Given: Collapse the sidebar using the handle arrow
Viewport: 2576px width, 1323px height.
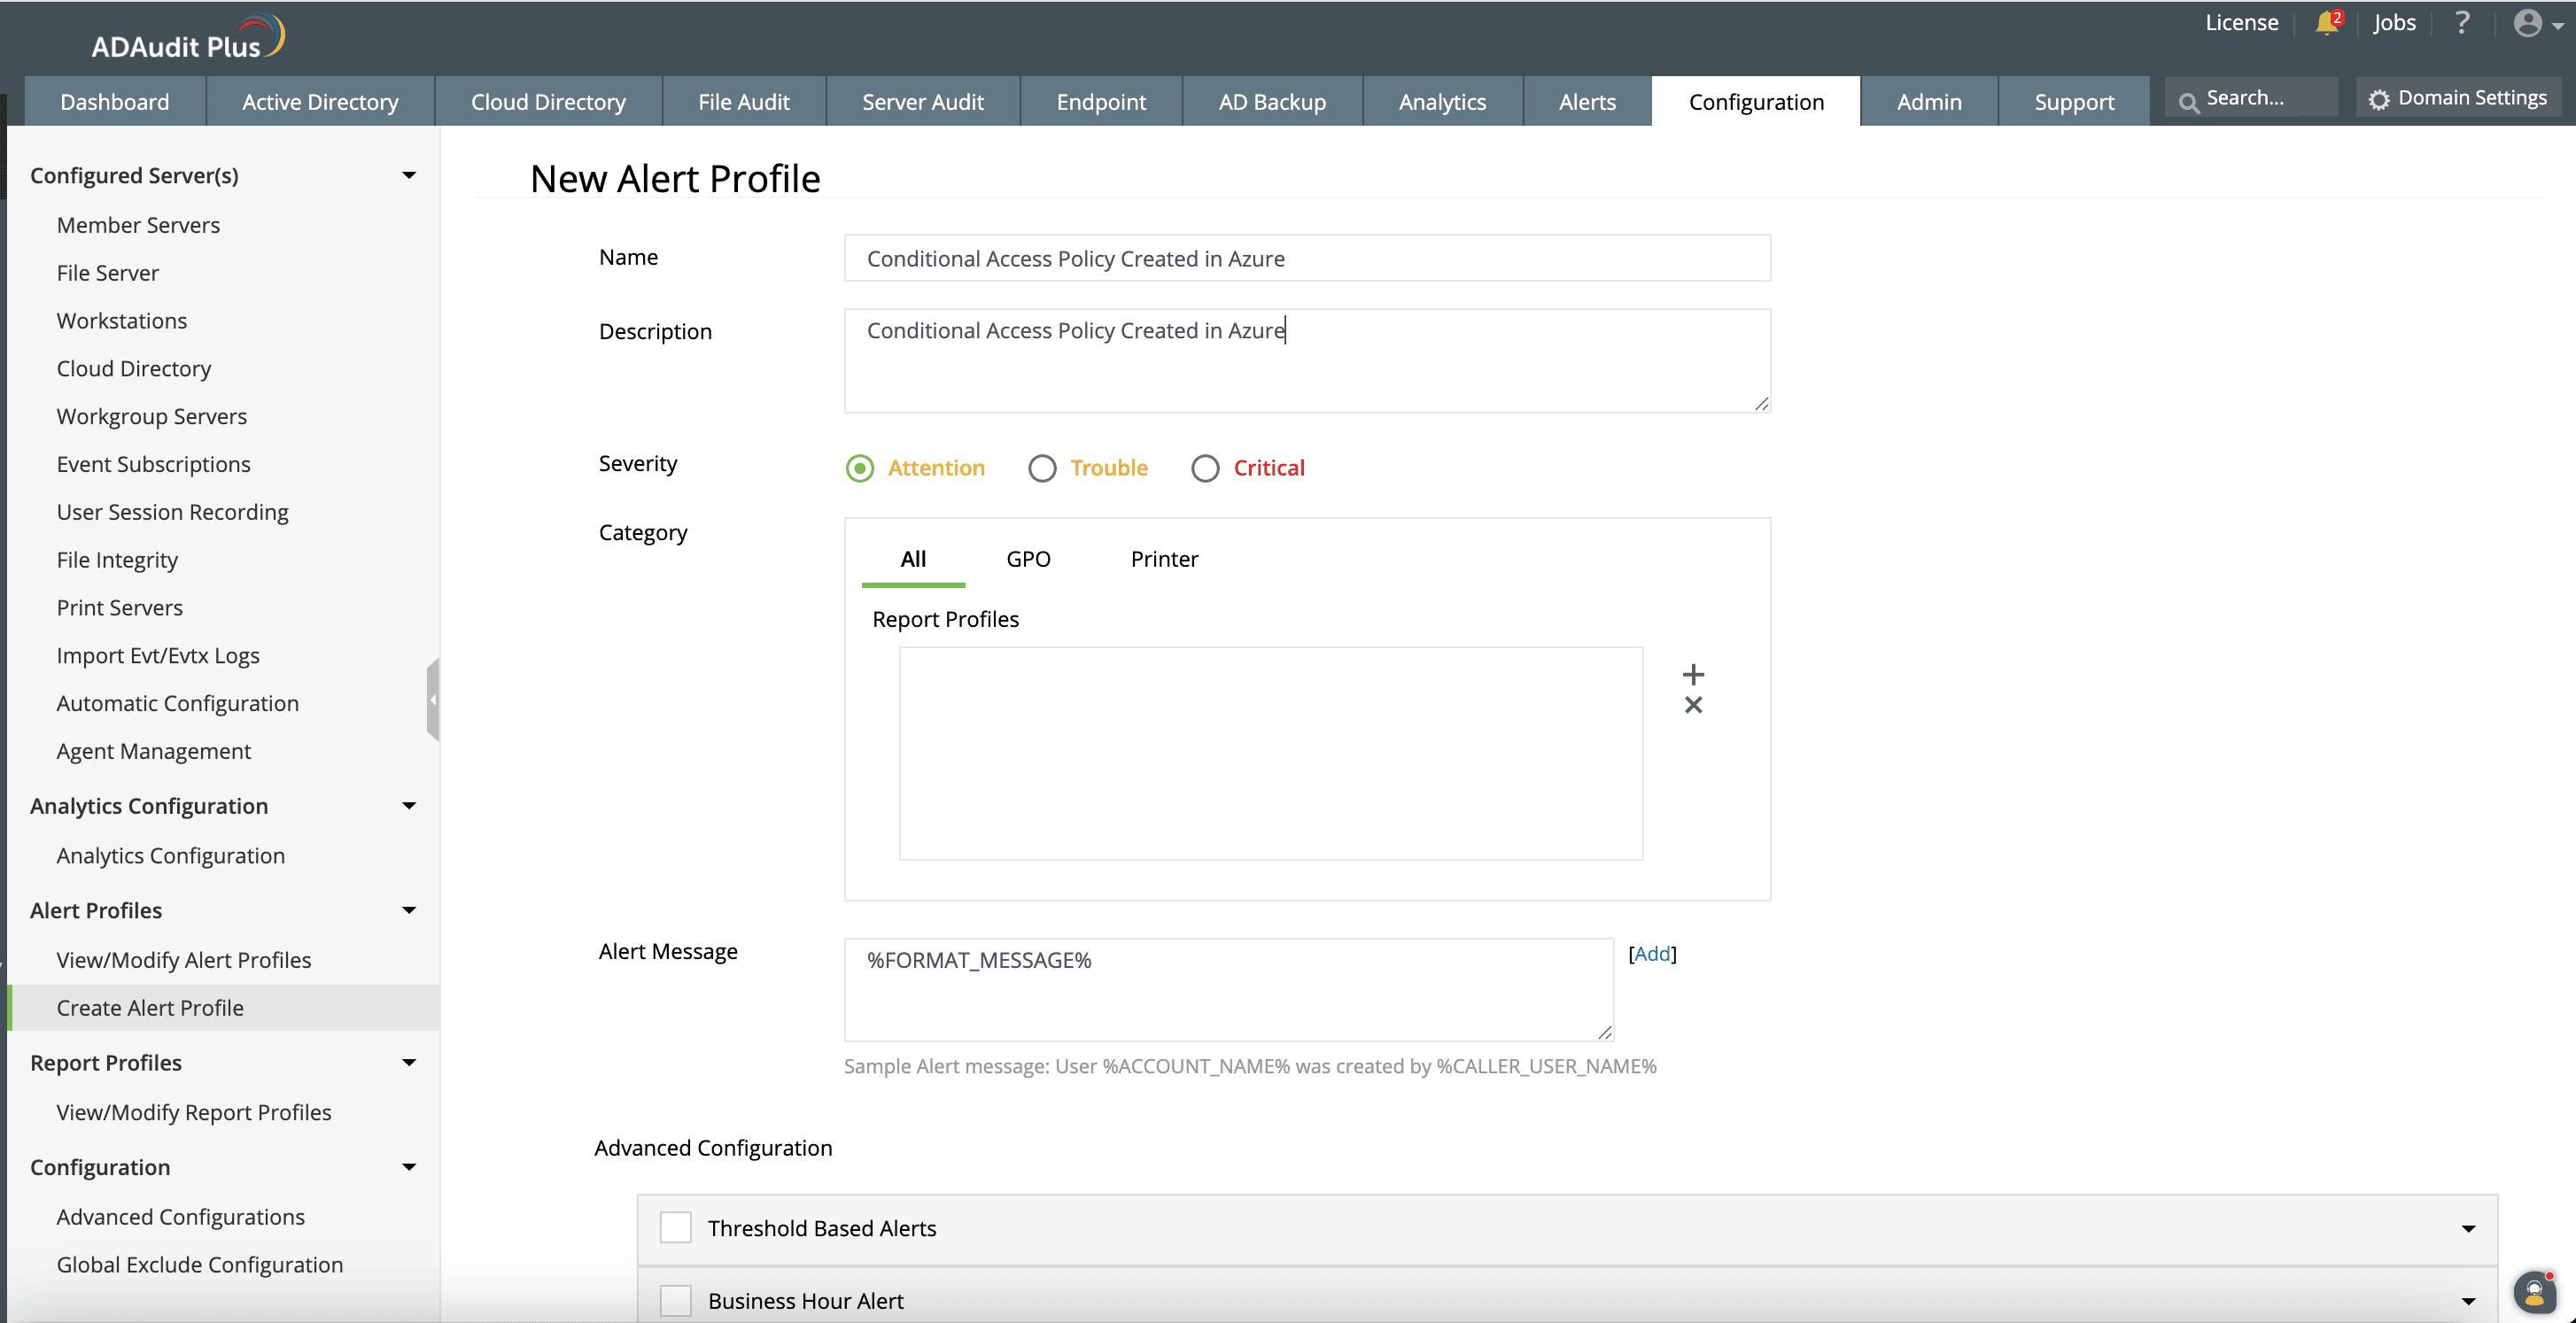Looking at the screenshot, I should (432, 700).
